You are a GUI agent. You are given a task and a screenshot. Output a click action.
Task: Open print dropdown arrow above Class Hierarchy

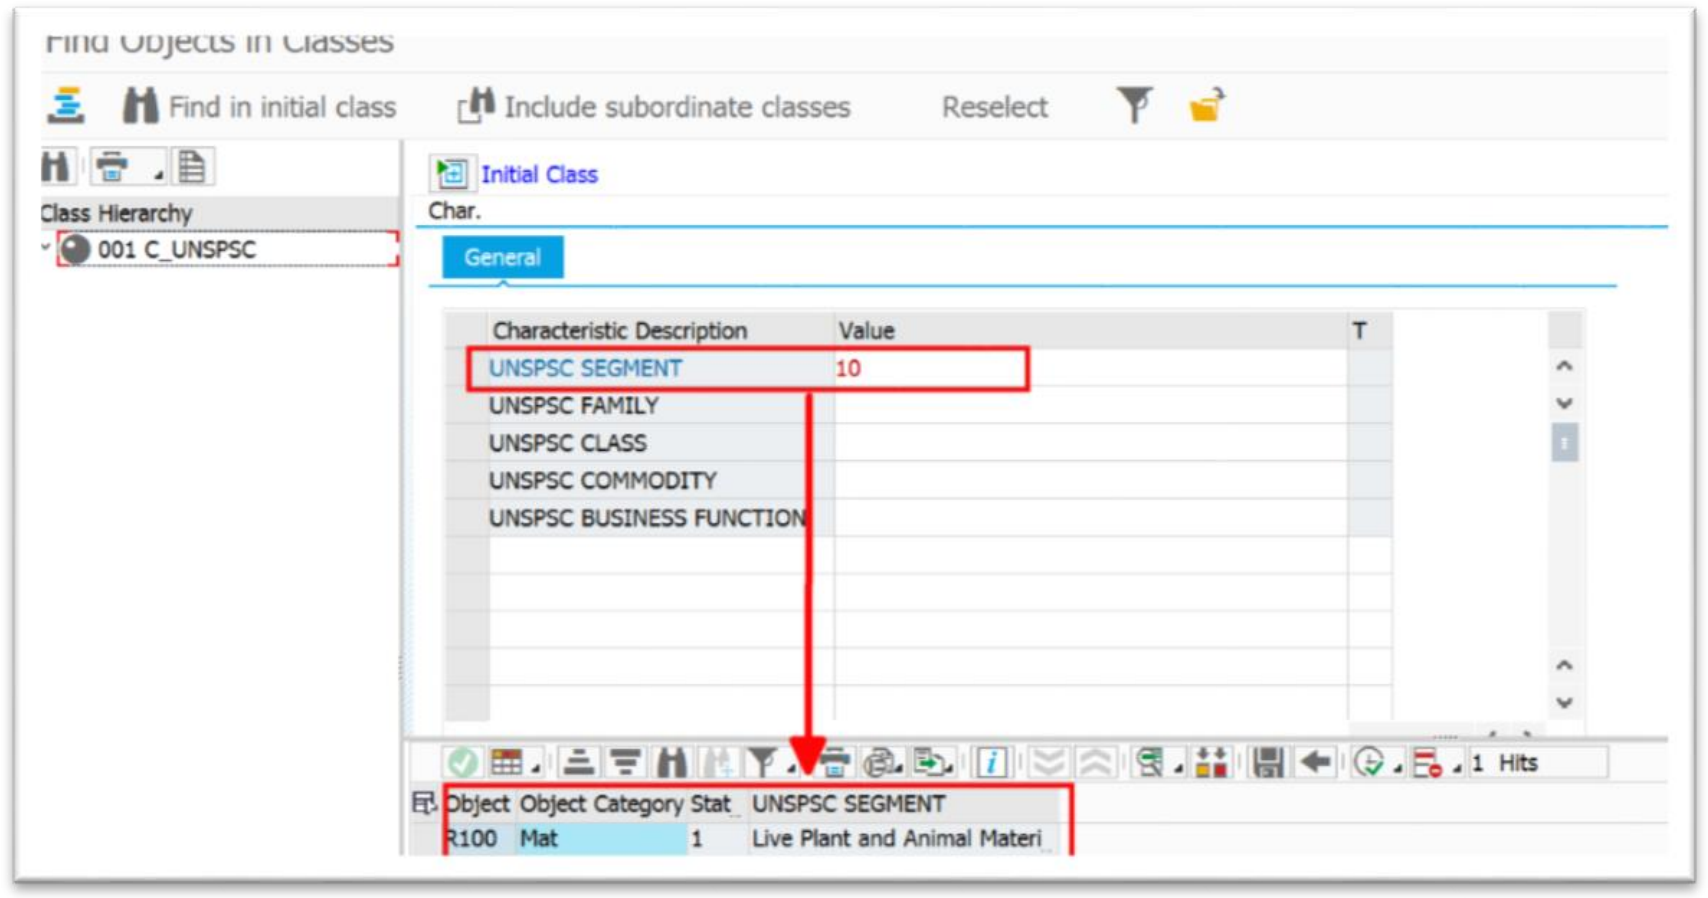pos(158,176)
